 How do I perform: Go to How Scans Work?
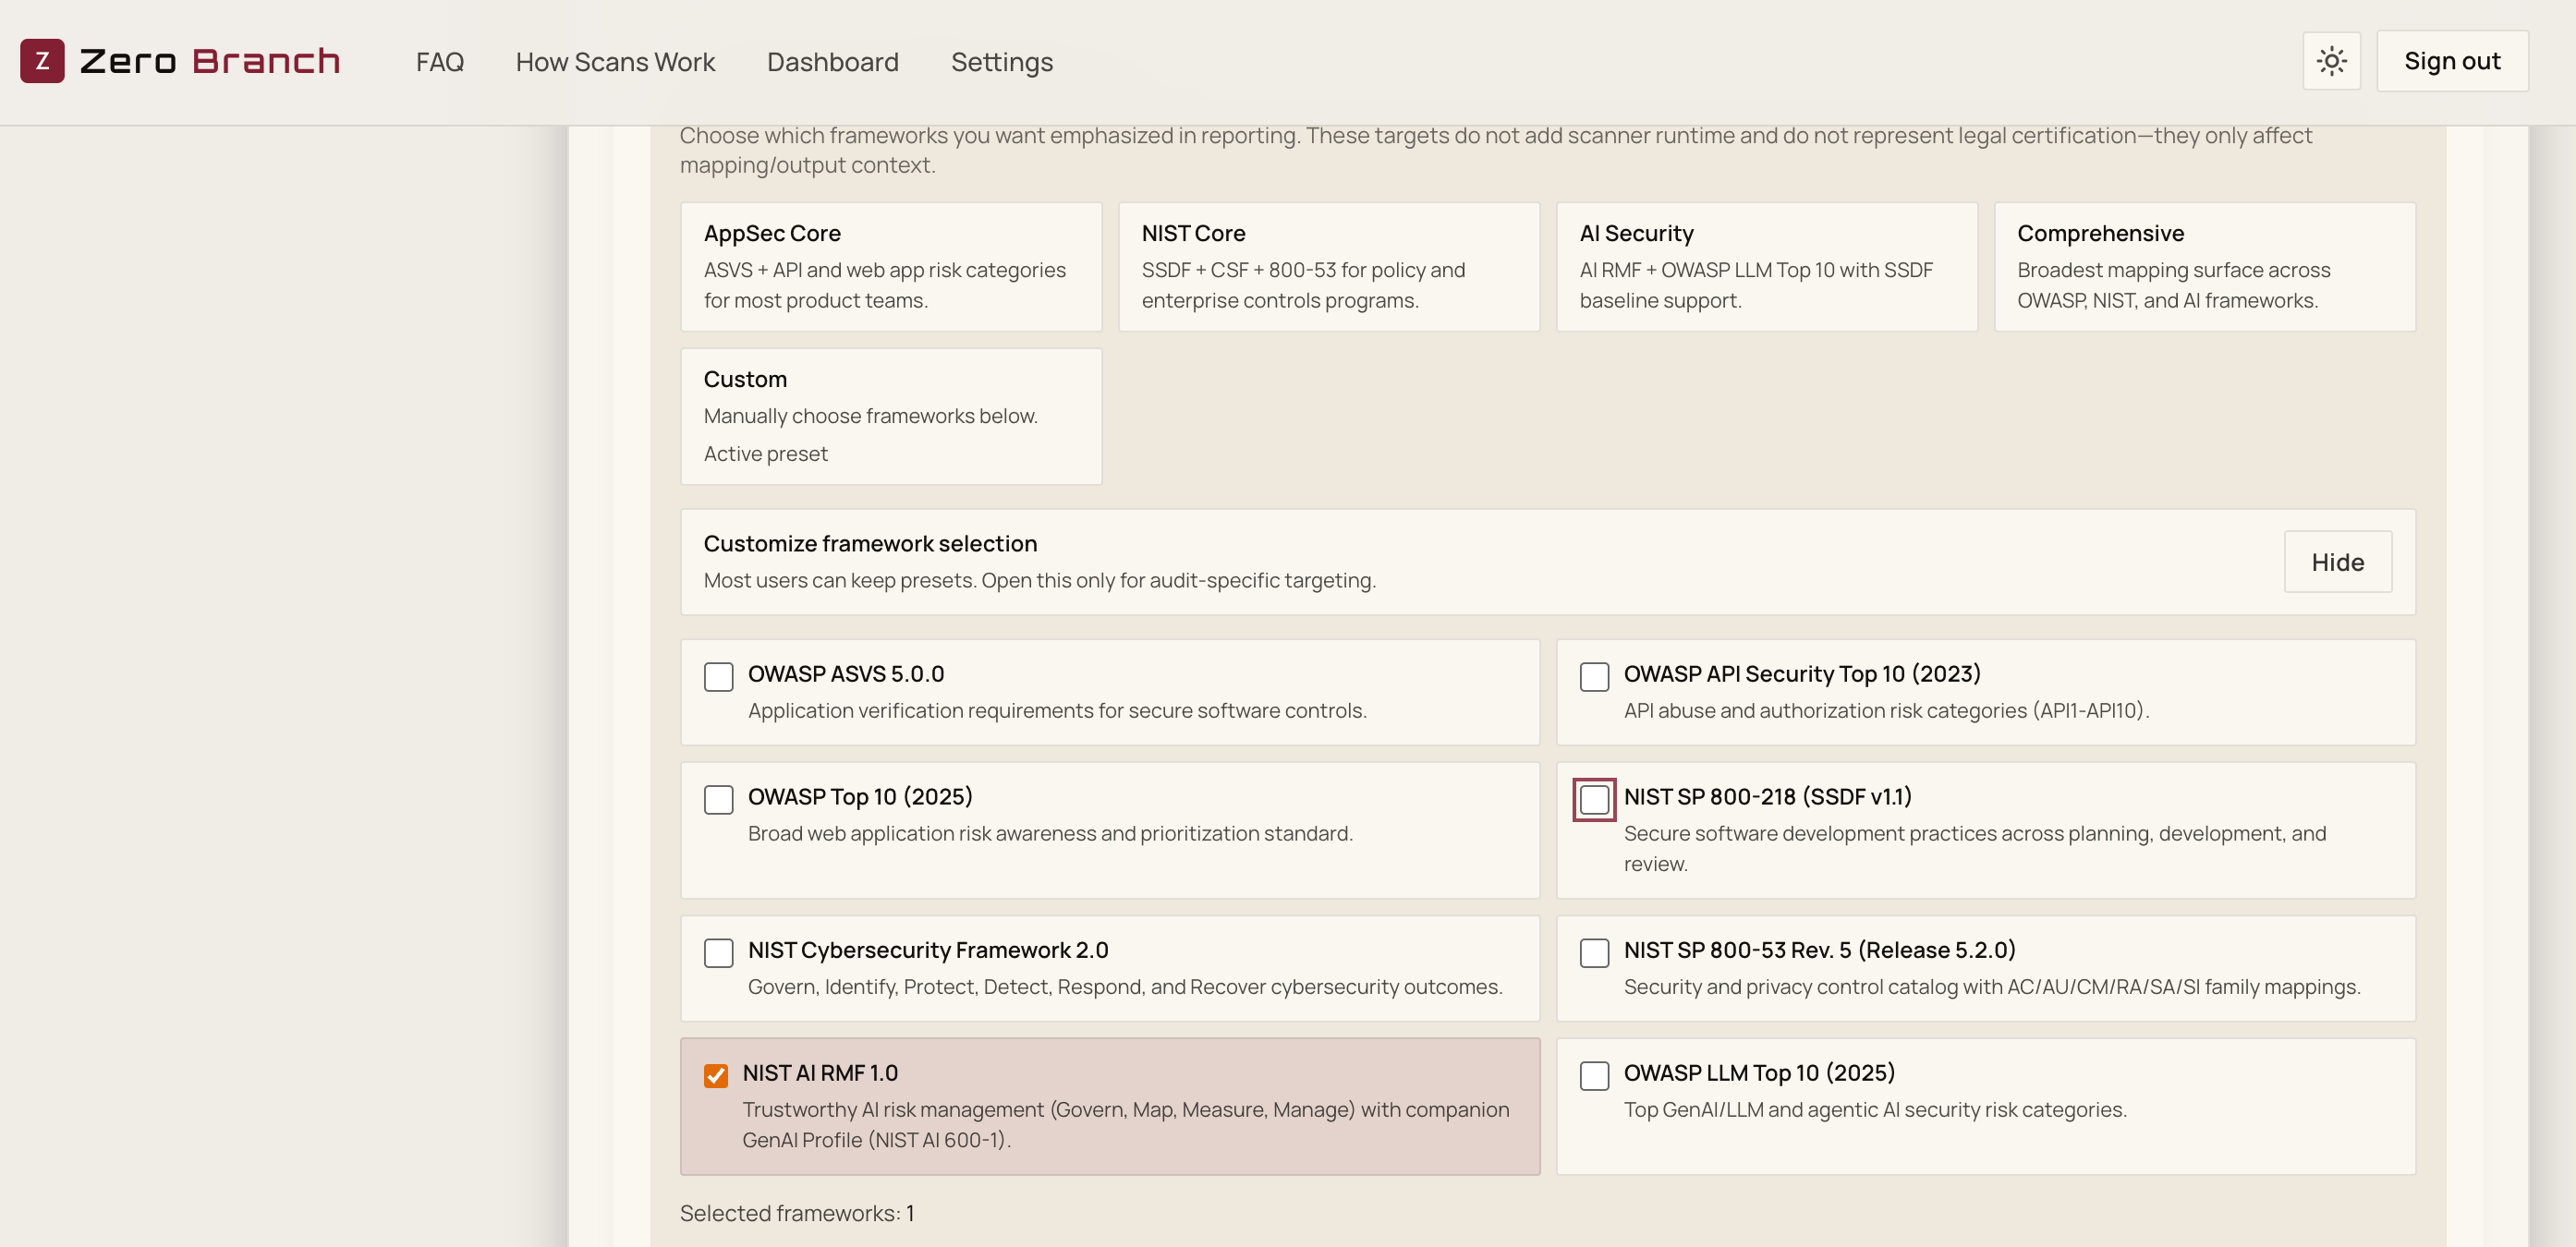(615, 62)
